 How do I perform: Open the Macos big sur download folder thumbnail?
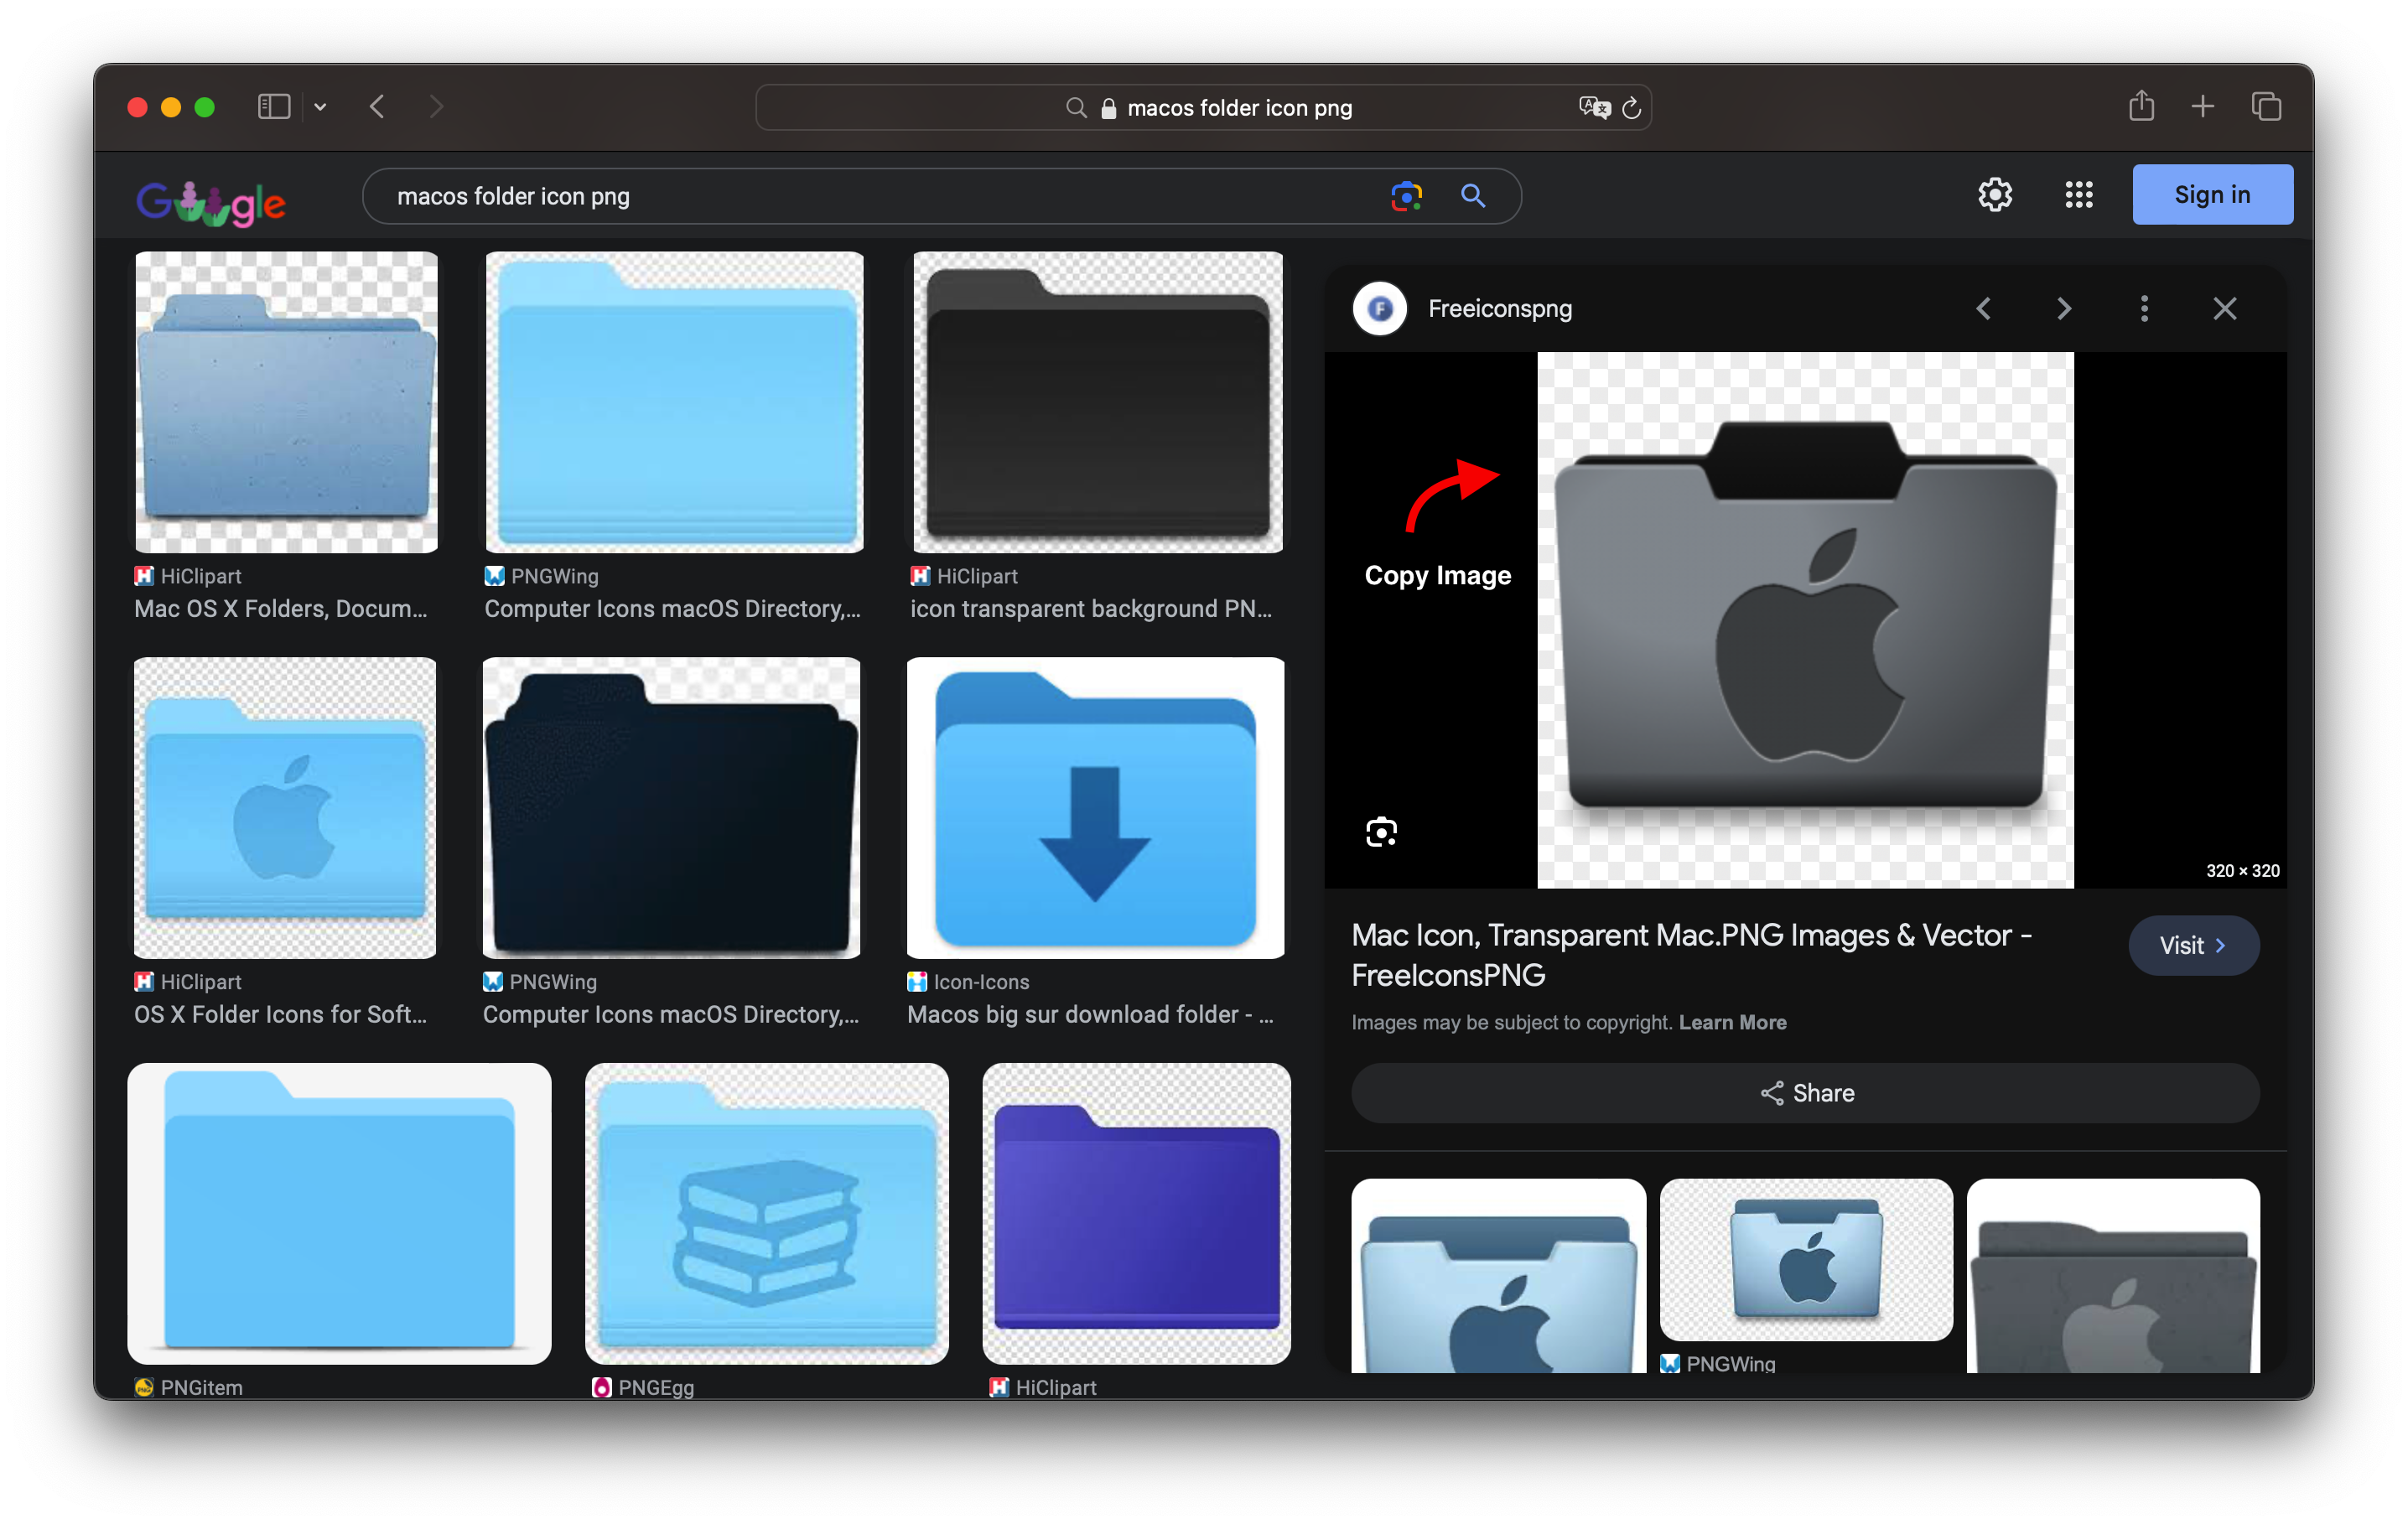[1095, 808]
